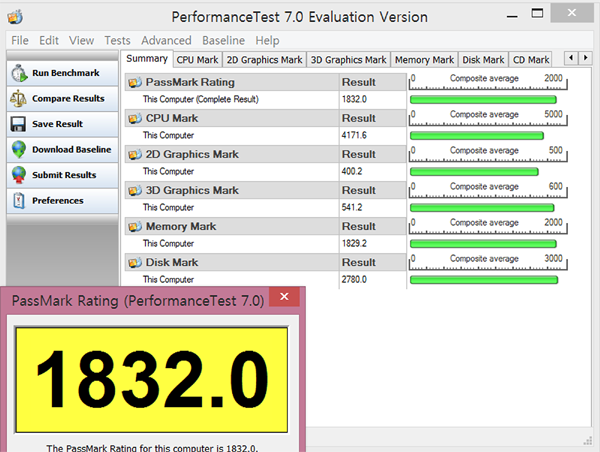Click the icon beside 2D Graphics Mark header
Viewport: 600px width, 452px height.
pyautogui.click(x=135, y=154)
